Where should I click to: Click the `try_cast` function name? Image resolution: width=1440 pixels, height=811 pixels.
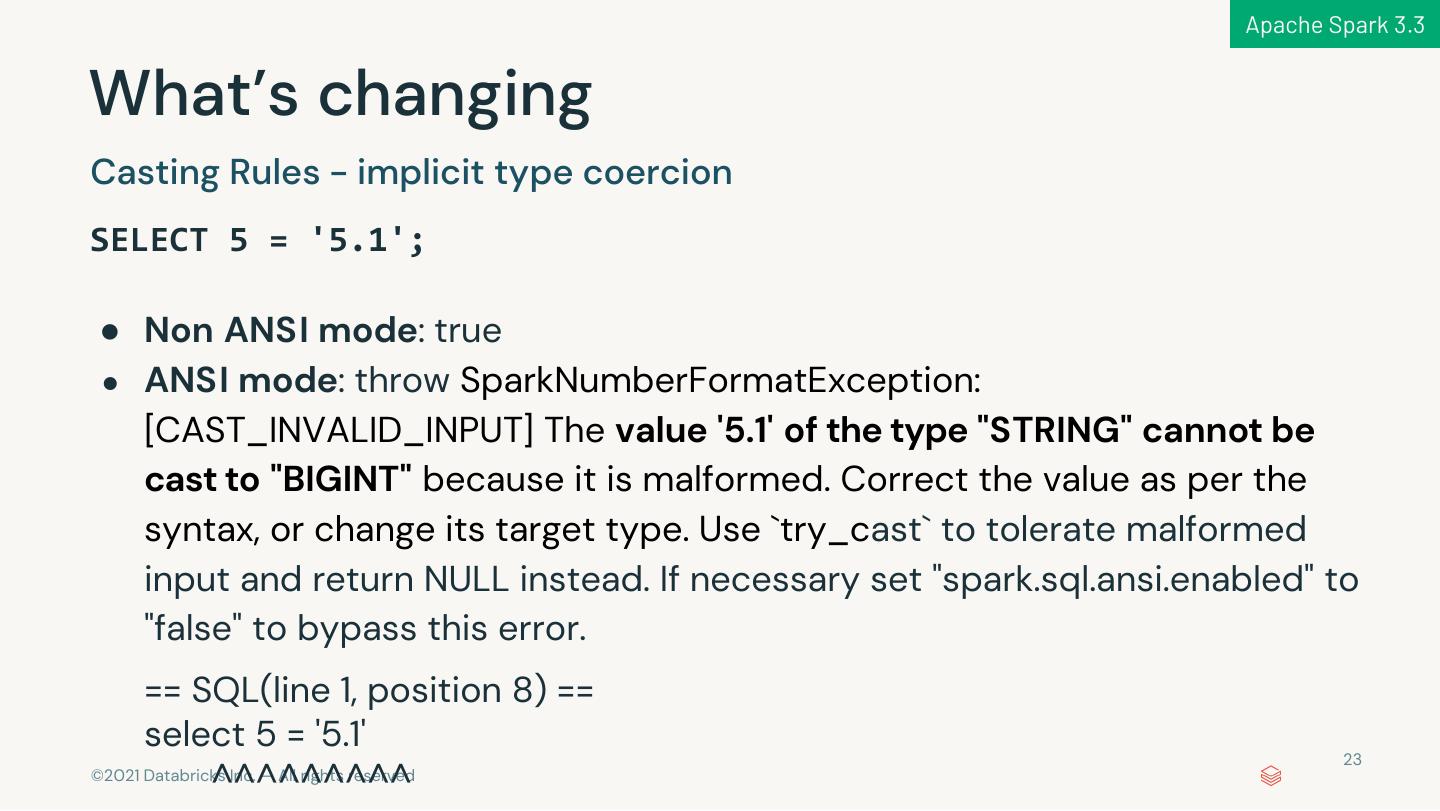pos(850,530)
